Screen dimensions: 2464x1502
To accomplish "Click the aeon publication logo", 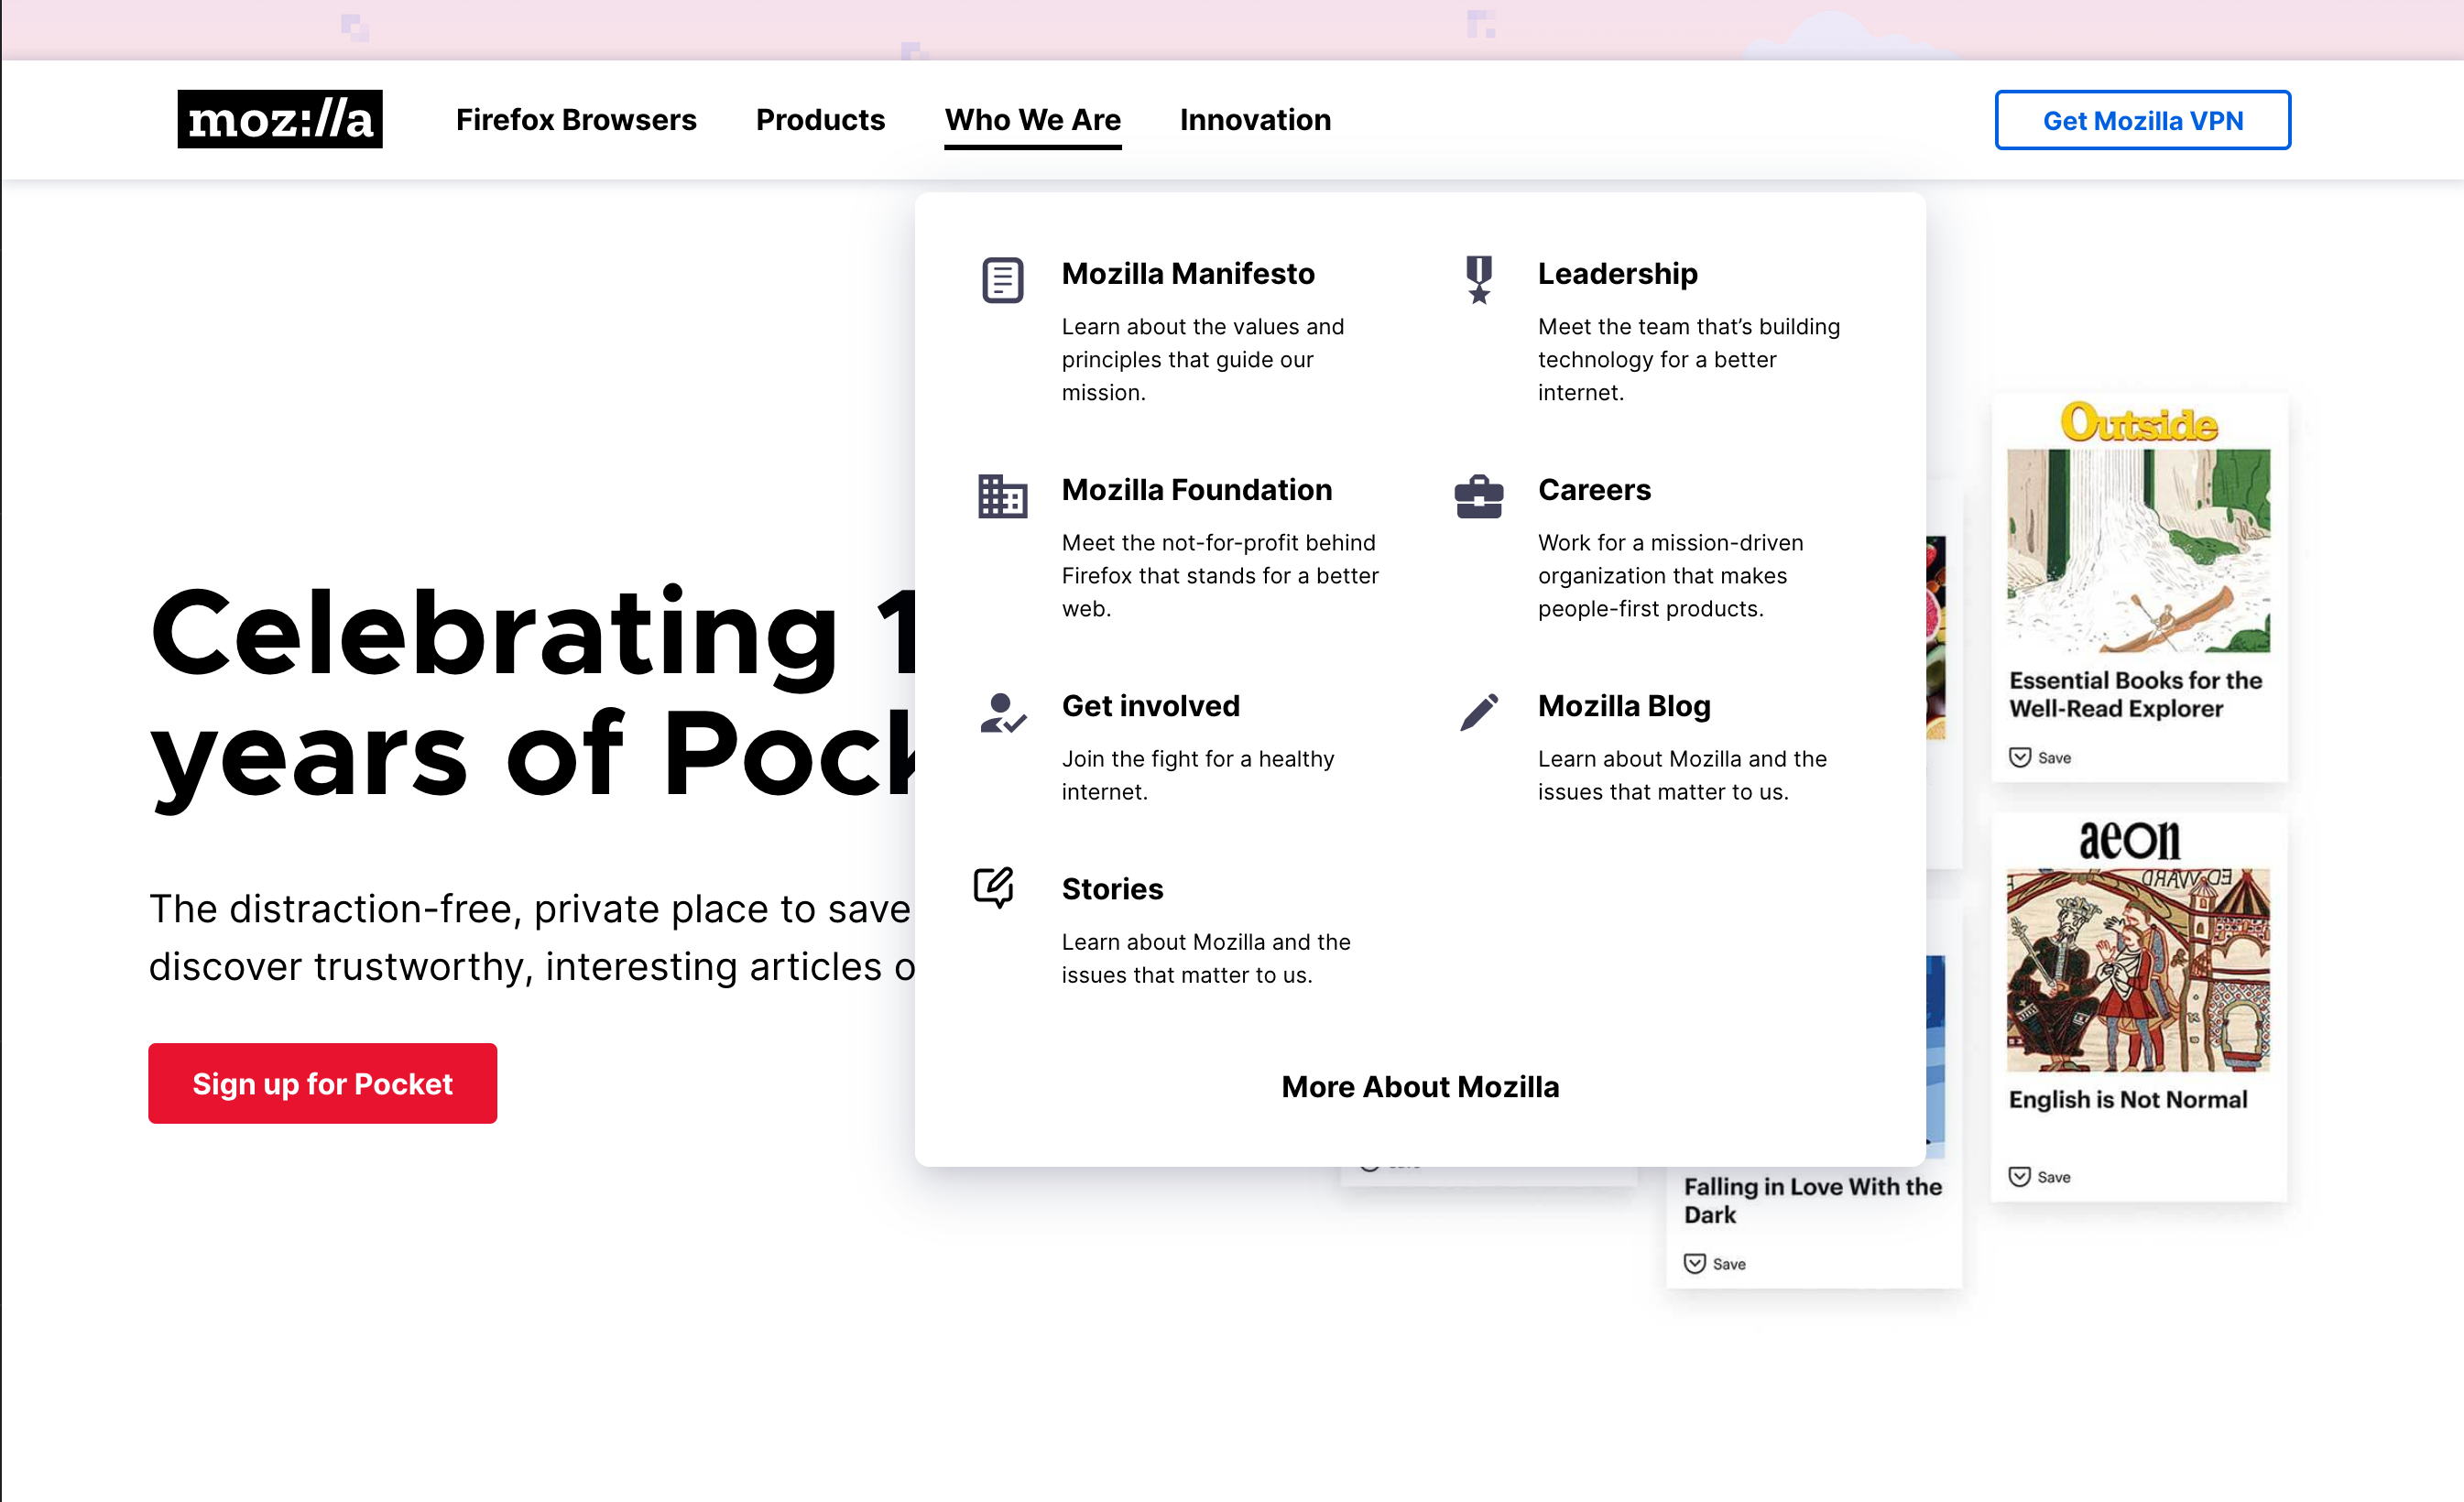I will tap(2129, 840).
